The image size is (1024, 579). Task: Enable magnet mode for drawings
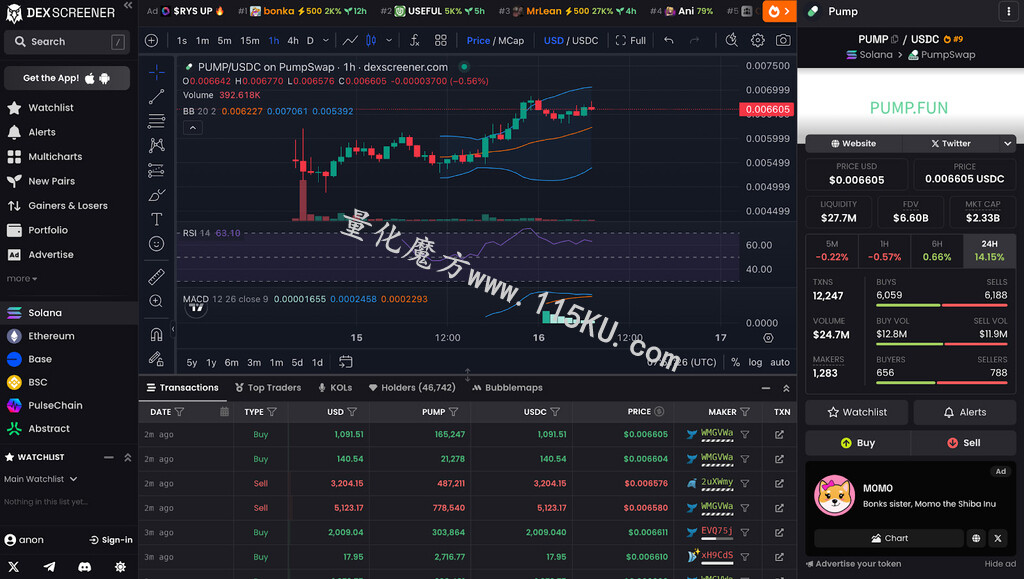pos(156,334)
